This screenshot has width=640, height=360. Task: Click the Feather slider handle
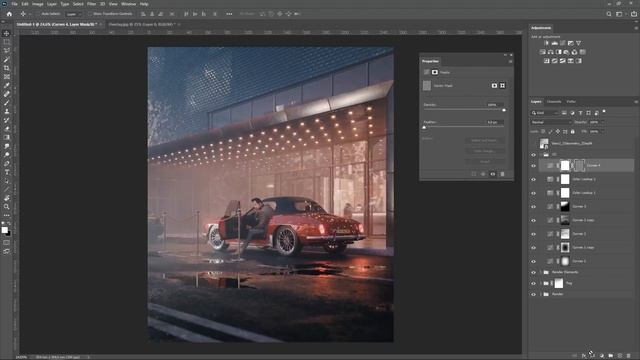click(424, 127)
